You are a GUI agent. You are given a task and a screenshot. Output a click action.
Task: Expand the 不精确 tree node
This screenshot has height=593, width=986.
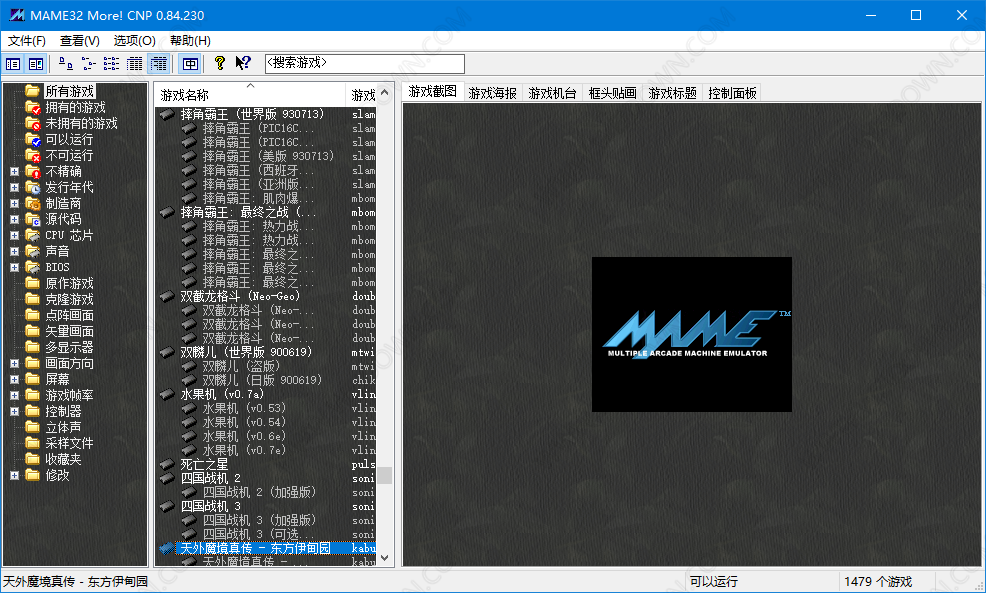tap(14, 172)
